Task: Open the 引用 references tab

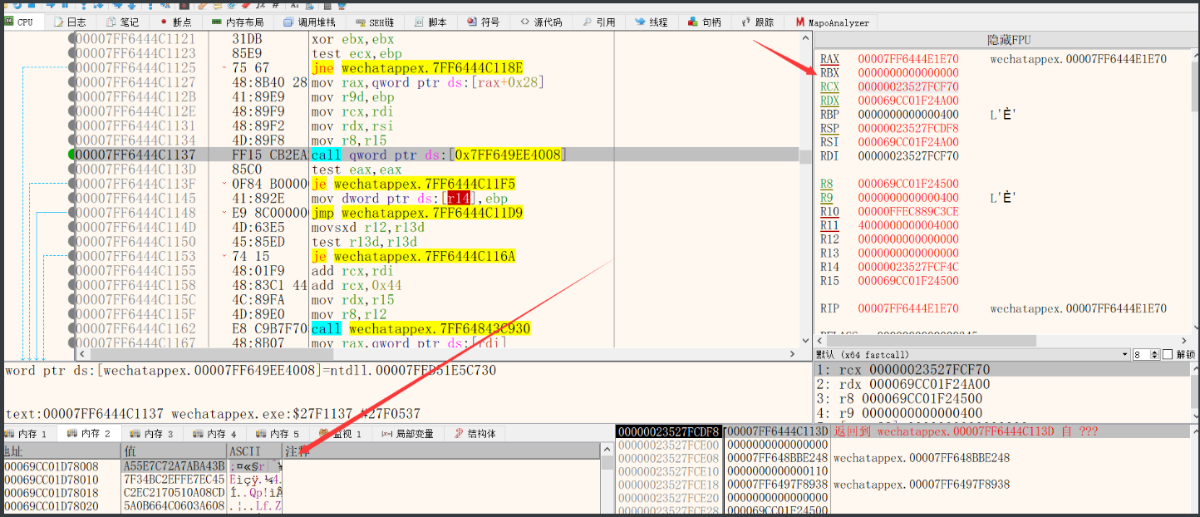Action: click(x=598, y=21)
